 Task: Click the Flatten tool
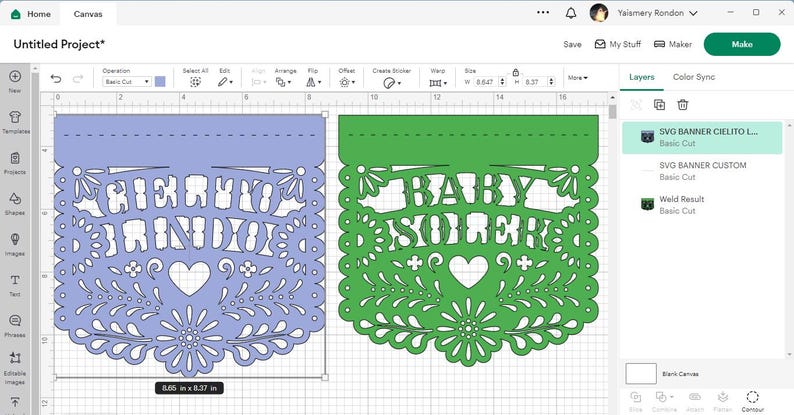point(723,401)
